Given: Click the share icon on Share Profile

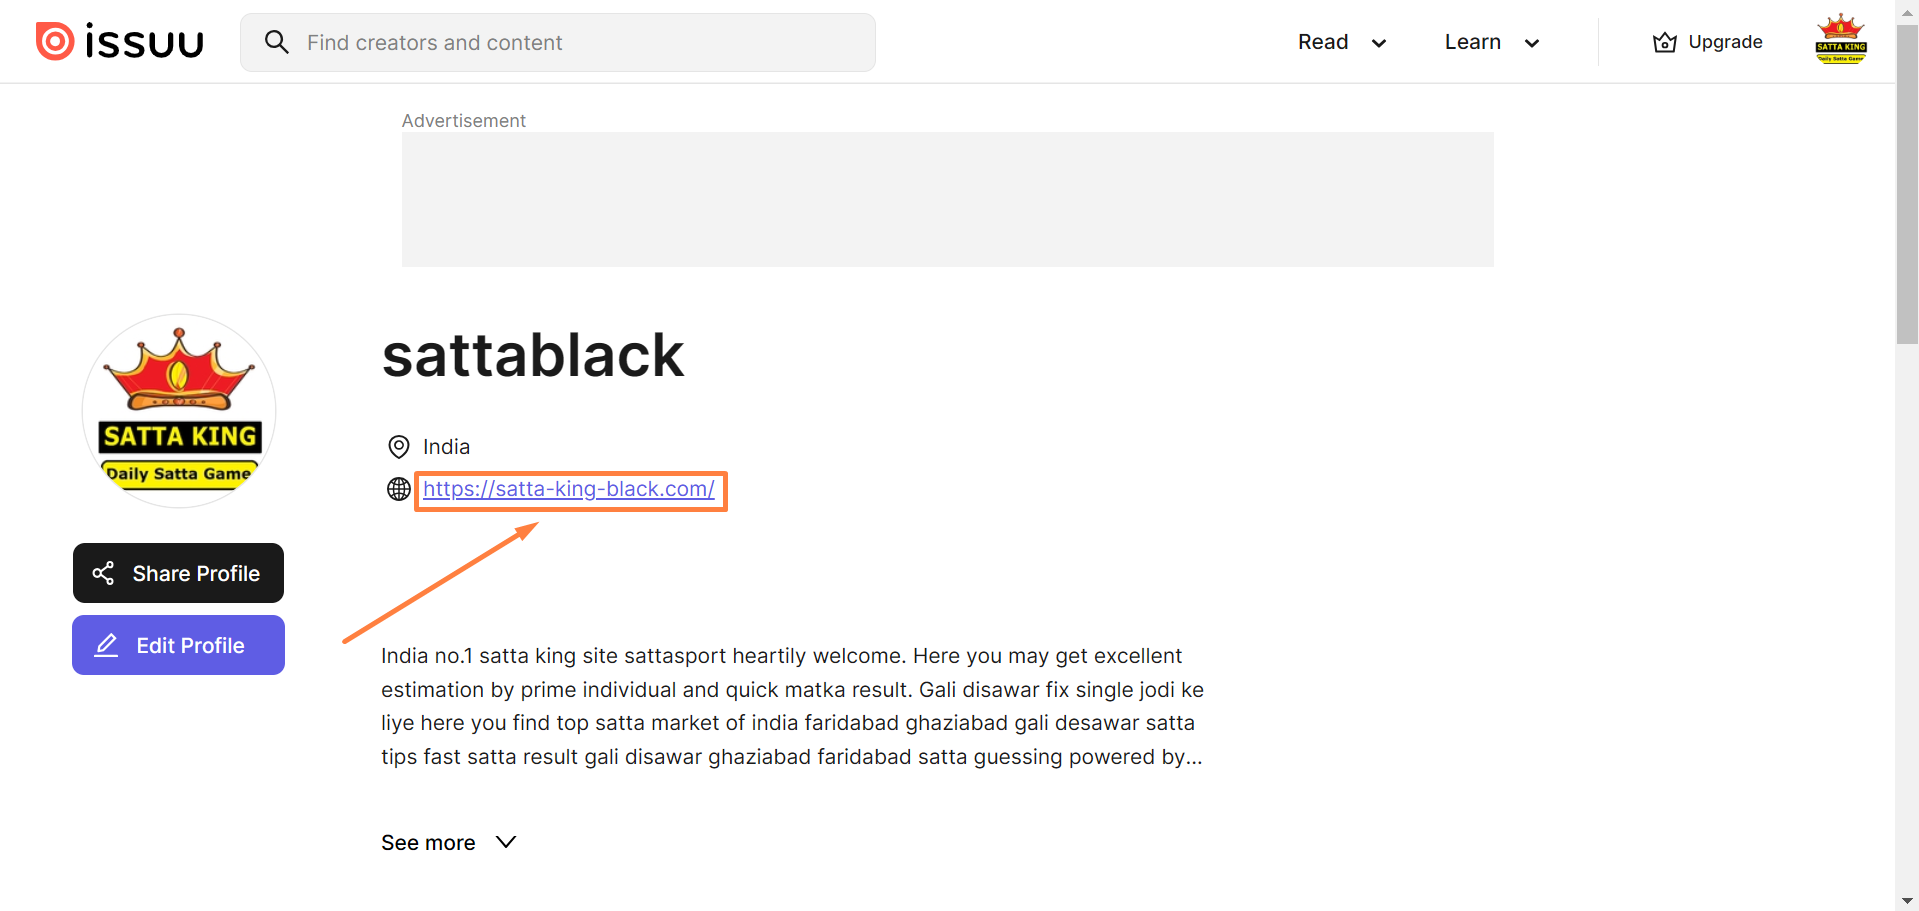Looking at the screenshot, I should tap(103, 573).
